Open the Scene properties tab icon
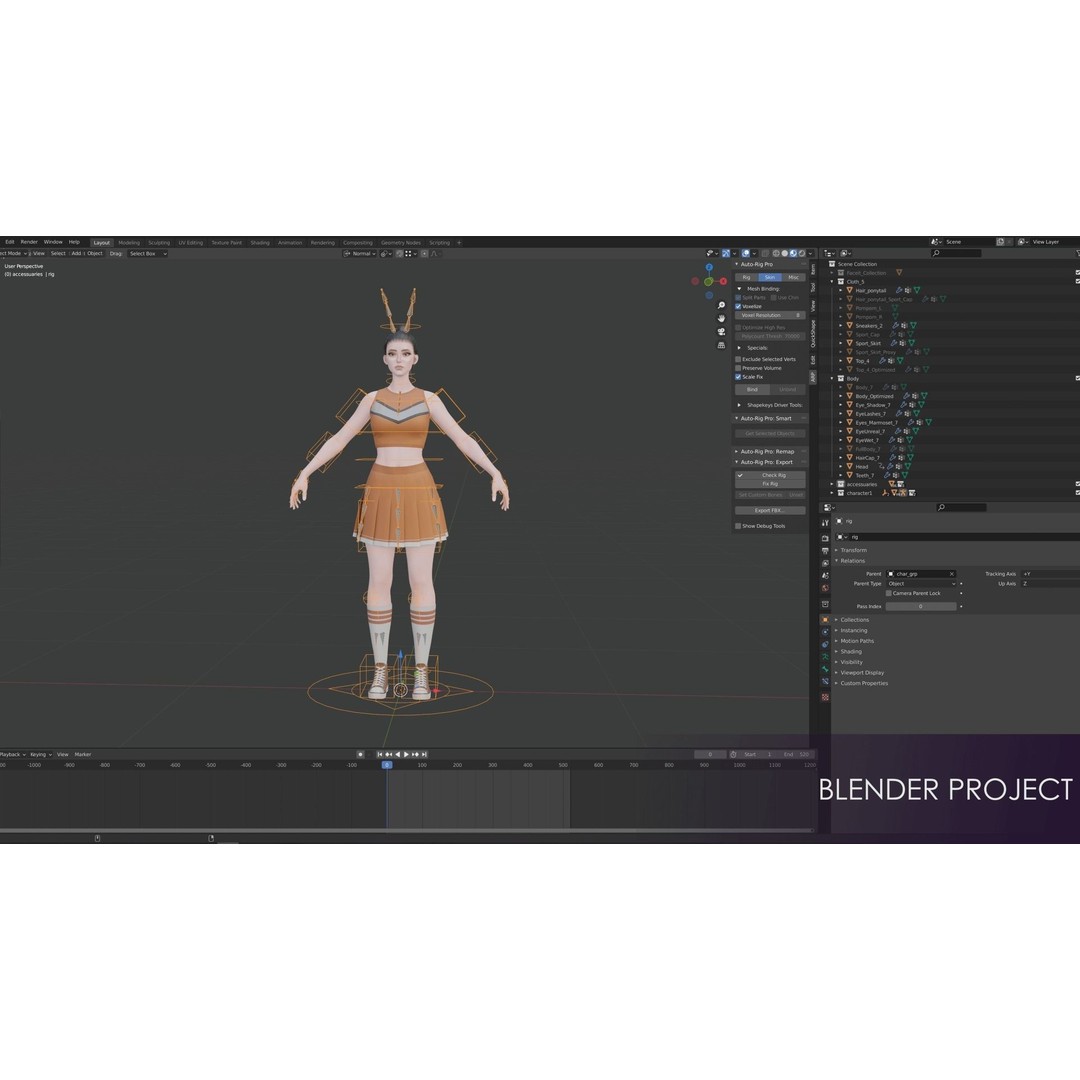Screen dimensions: 1080x1080 (825, 575)
